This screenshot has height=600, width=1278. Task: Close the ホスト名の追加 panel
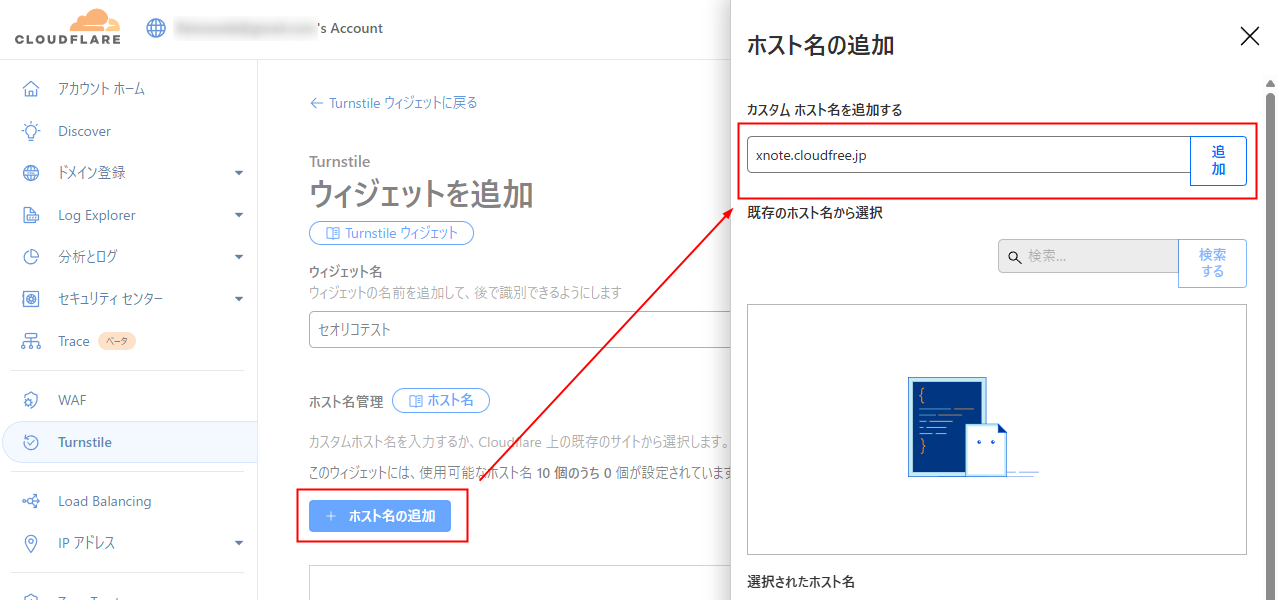pos(1250,37)
